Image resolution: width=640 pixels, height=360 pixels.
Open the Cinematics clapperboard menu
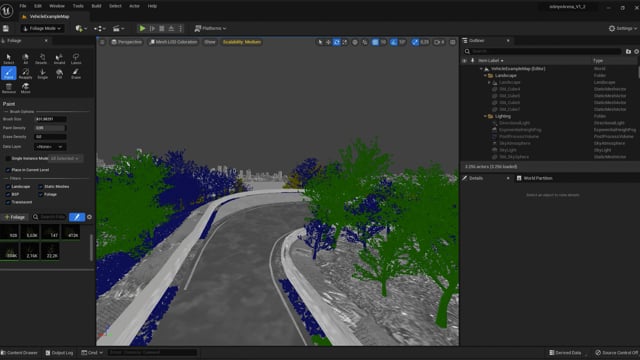point(118,28)
